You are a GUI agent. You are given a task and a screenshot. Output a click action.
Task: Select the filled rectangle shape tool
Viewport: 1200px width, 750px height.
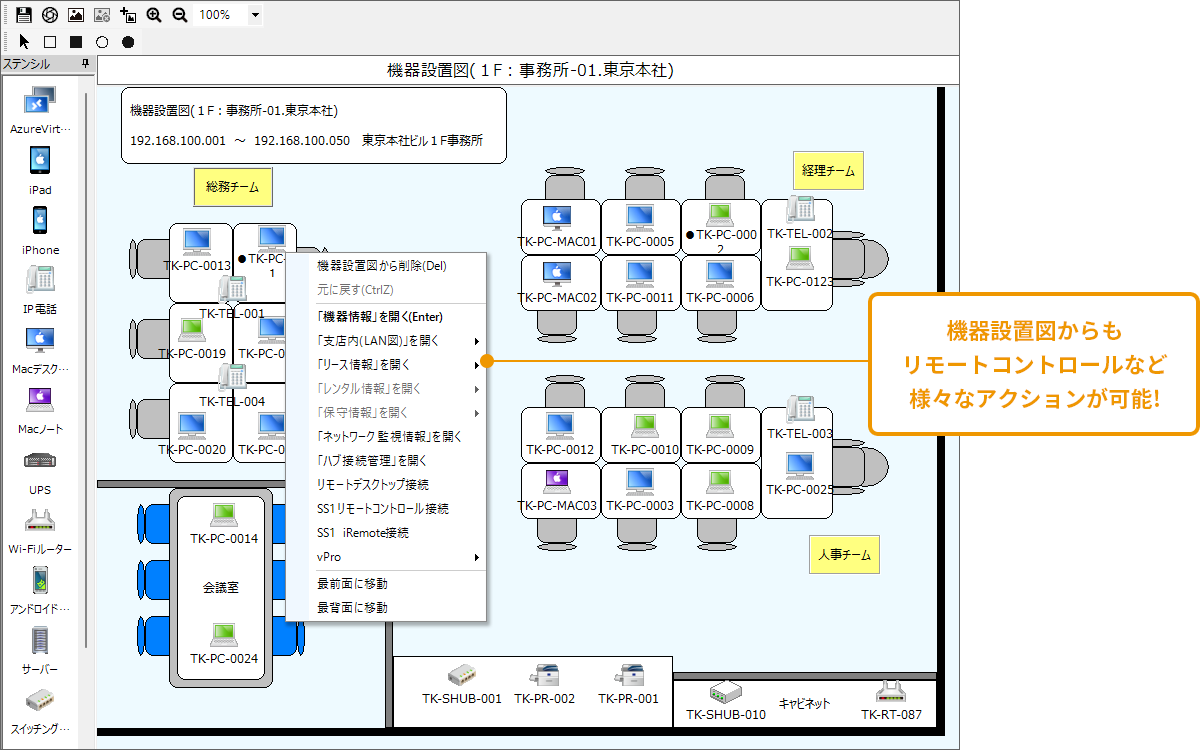click(x=75, y=42)
